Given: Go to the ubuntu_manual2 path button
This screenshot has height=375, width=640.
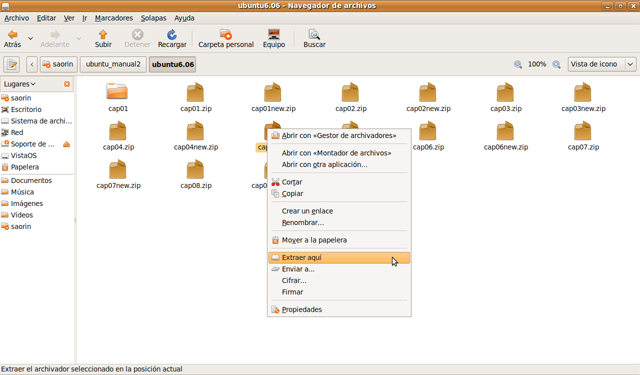Looking at the screenshot, I should tap(113, 64).
